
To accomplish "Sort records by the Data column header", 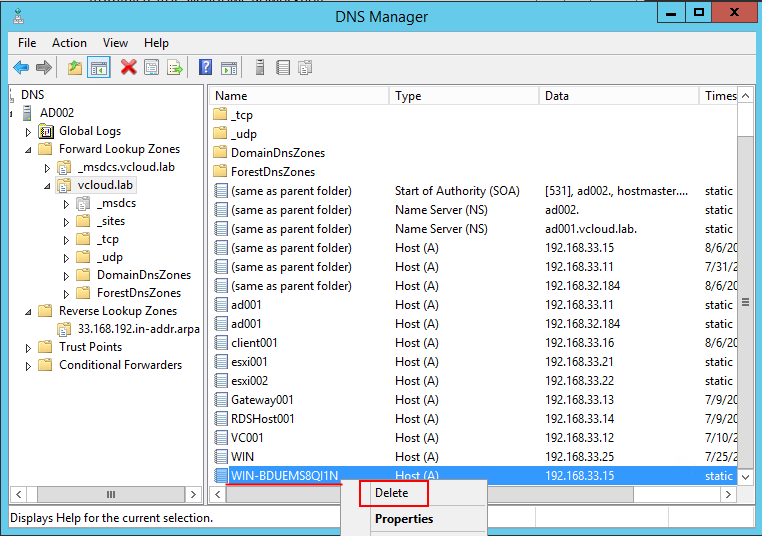I will click(619, 96).
